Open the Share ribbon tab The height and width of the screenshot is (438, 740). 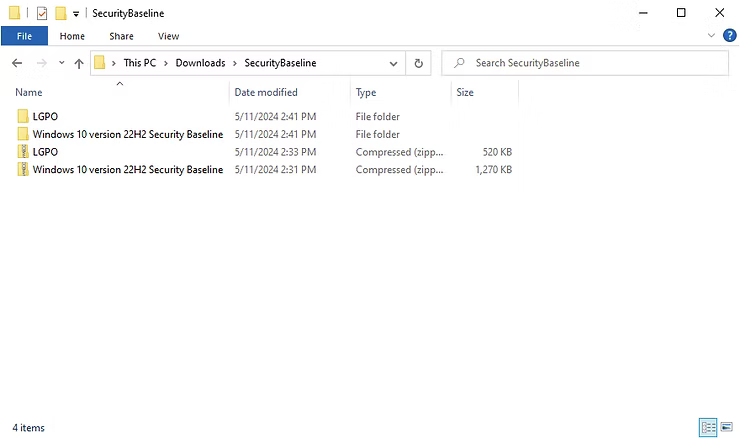pyautogui.click(x=121, y=36)
